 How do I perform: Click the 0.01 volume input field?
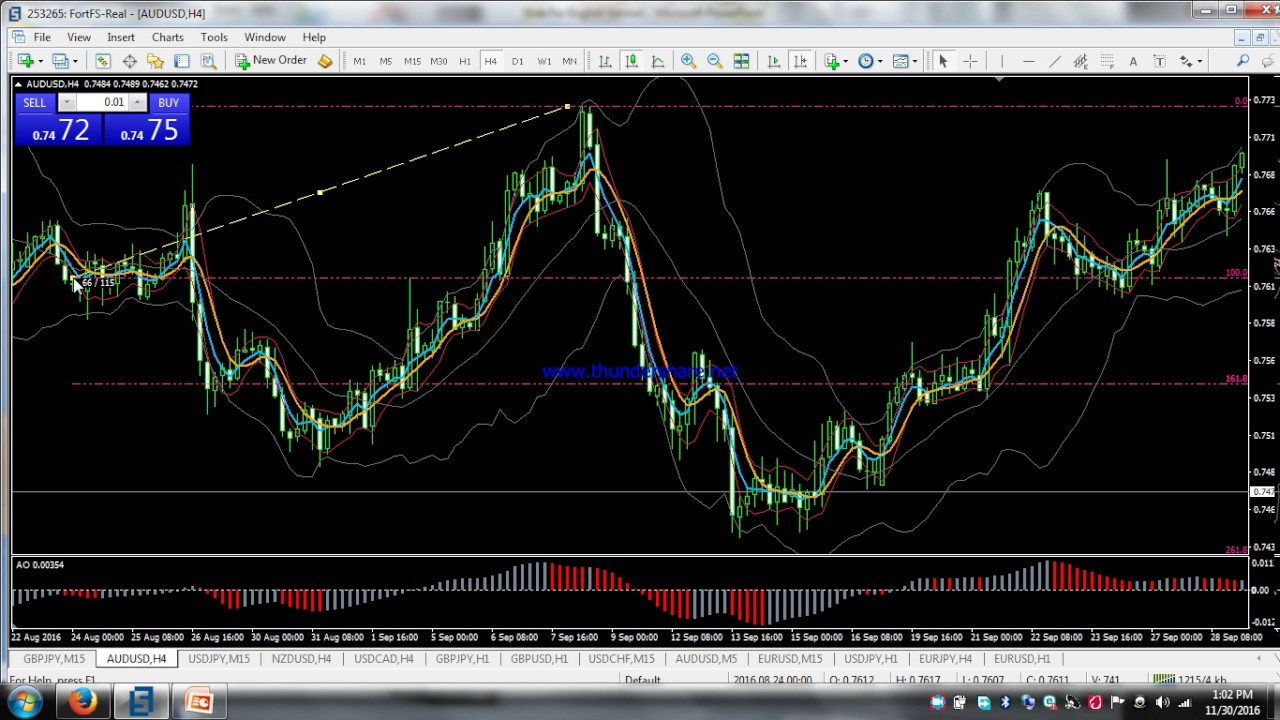102,102
